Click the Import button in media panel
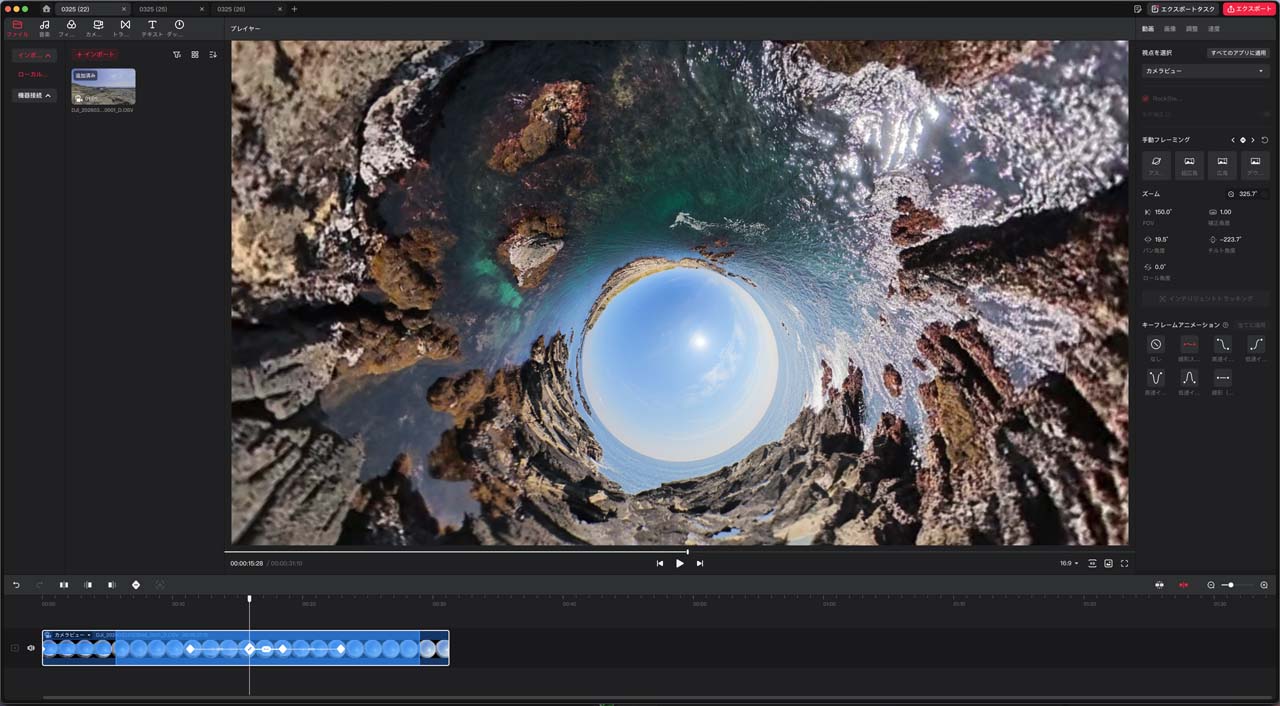Image resolution: width=1280 pixels, height=706 pixels. click(x=96, y=54)
